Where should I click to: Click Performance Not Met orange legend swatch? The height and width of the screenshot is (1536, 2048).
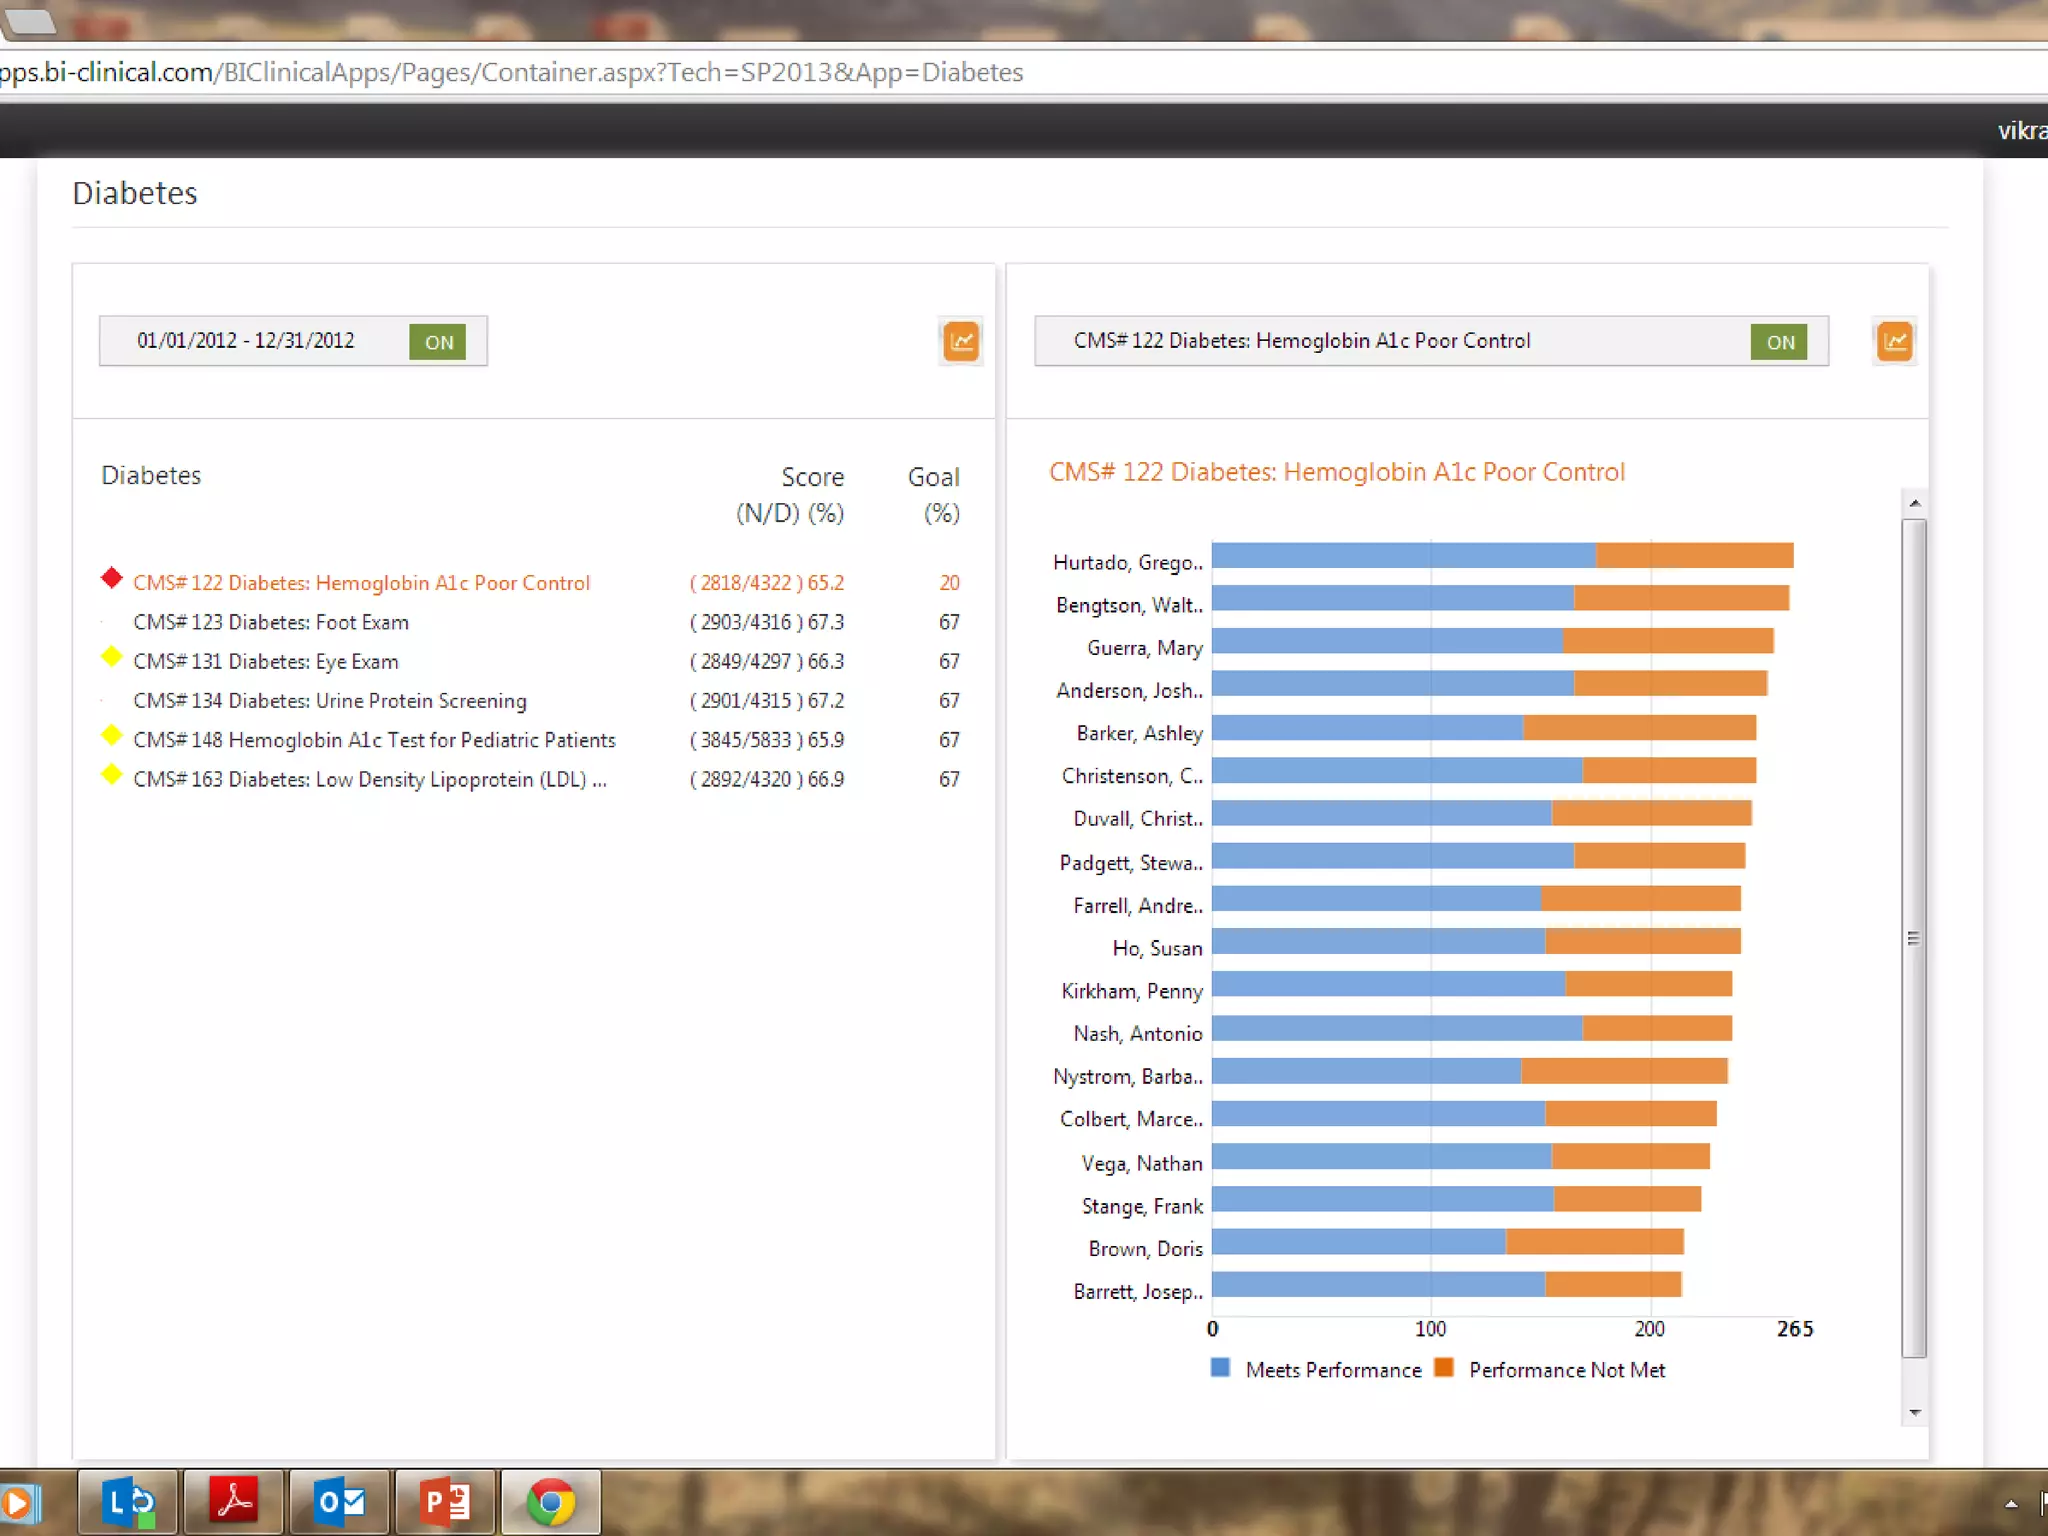pos(1443,1368)
